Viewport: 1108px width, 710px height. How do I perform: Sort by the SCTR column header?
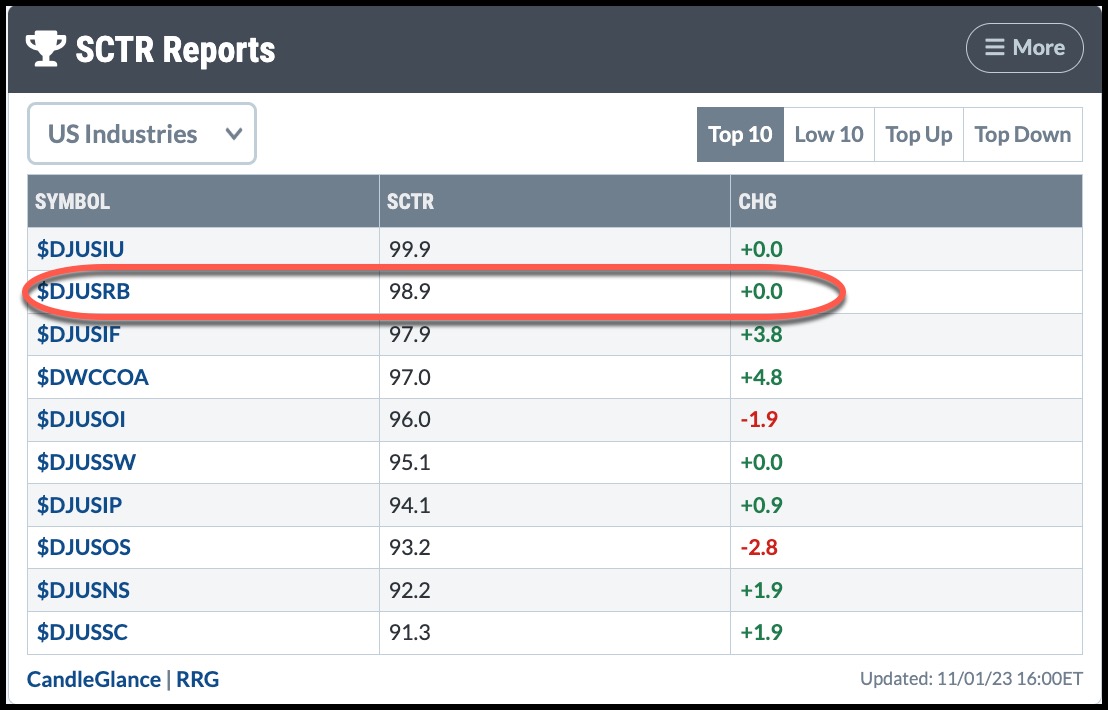click(410, 201)
